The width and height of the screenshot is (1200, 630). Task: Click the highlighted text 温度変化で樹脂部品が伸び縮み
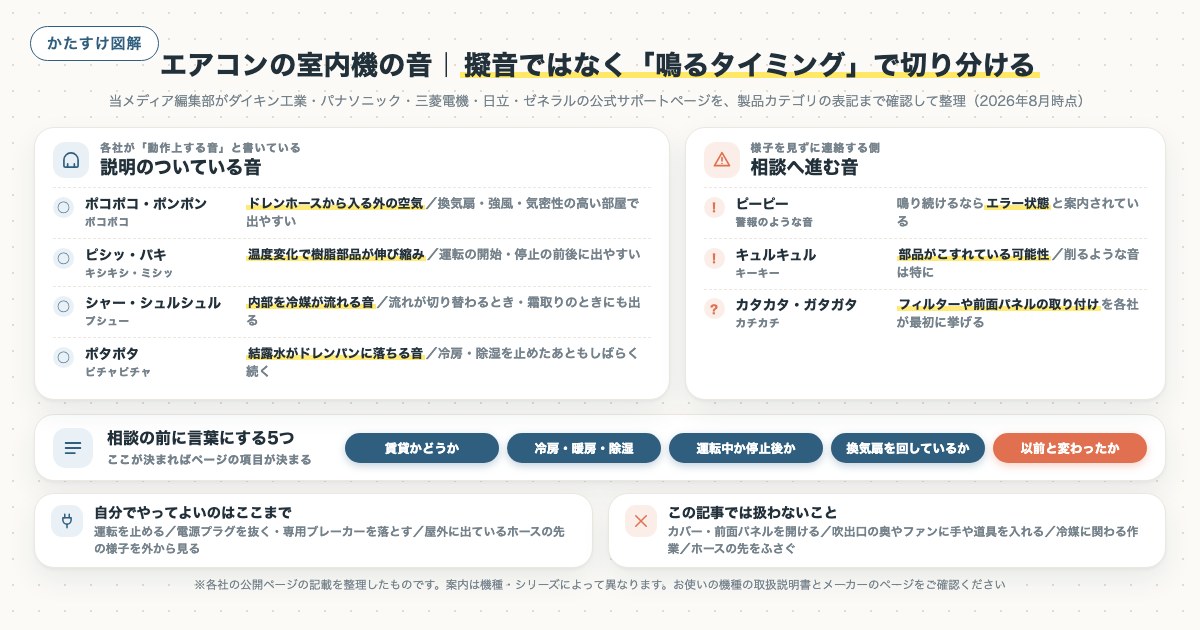pos(337,254)
